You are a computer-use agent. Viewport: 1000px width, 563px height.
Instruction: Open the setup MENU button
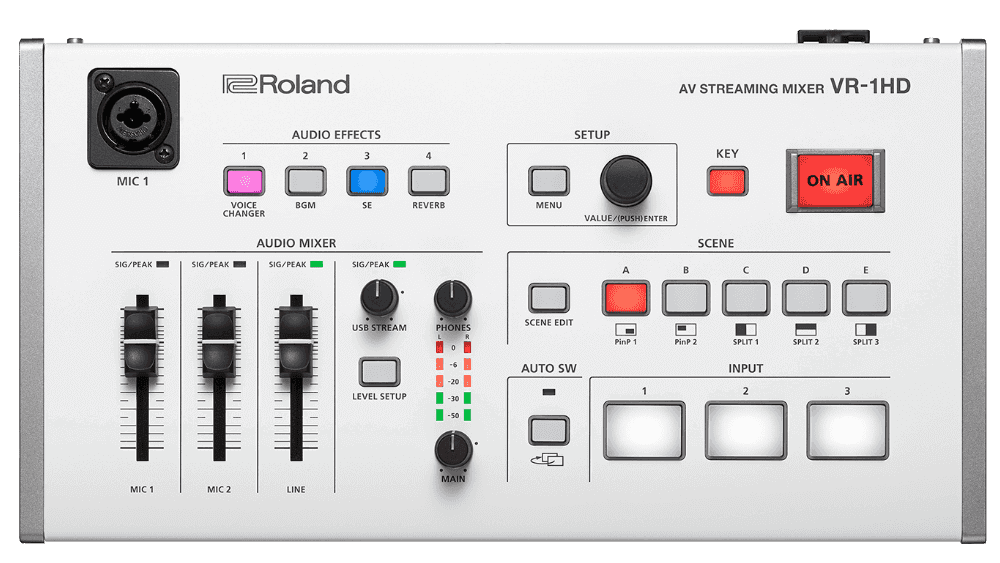pos(548,181)
